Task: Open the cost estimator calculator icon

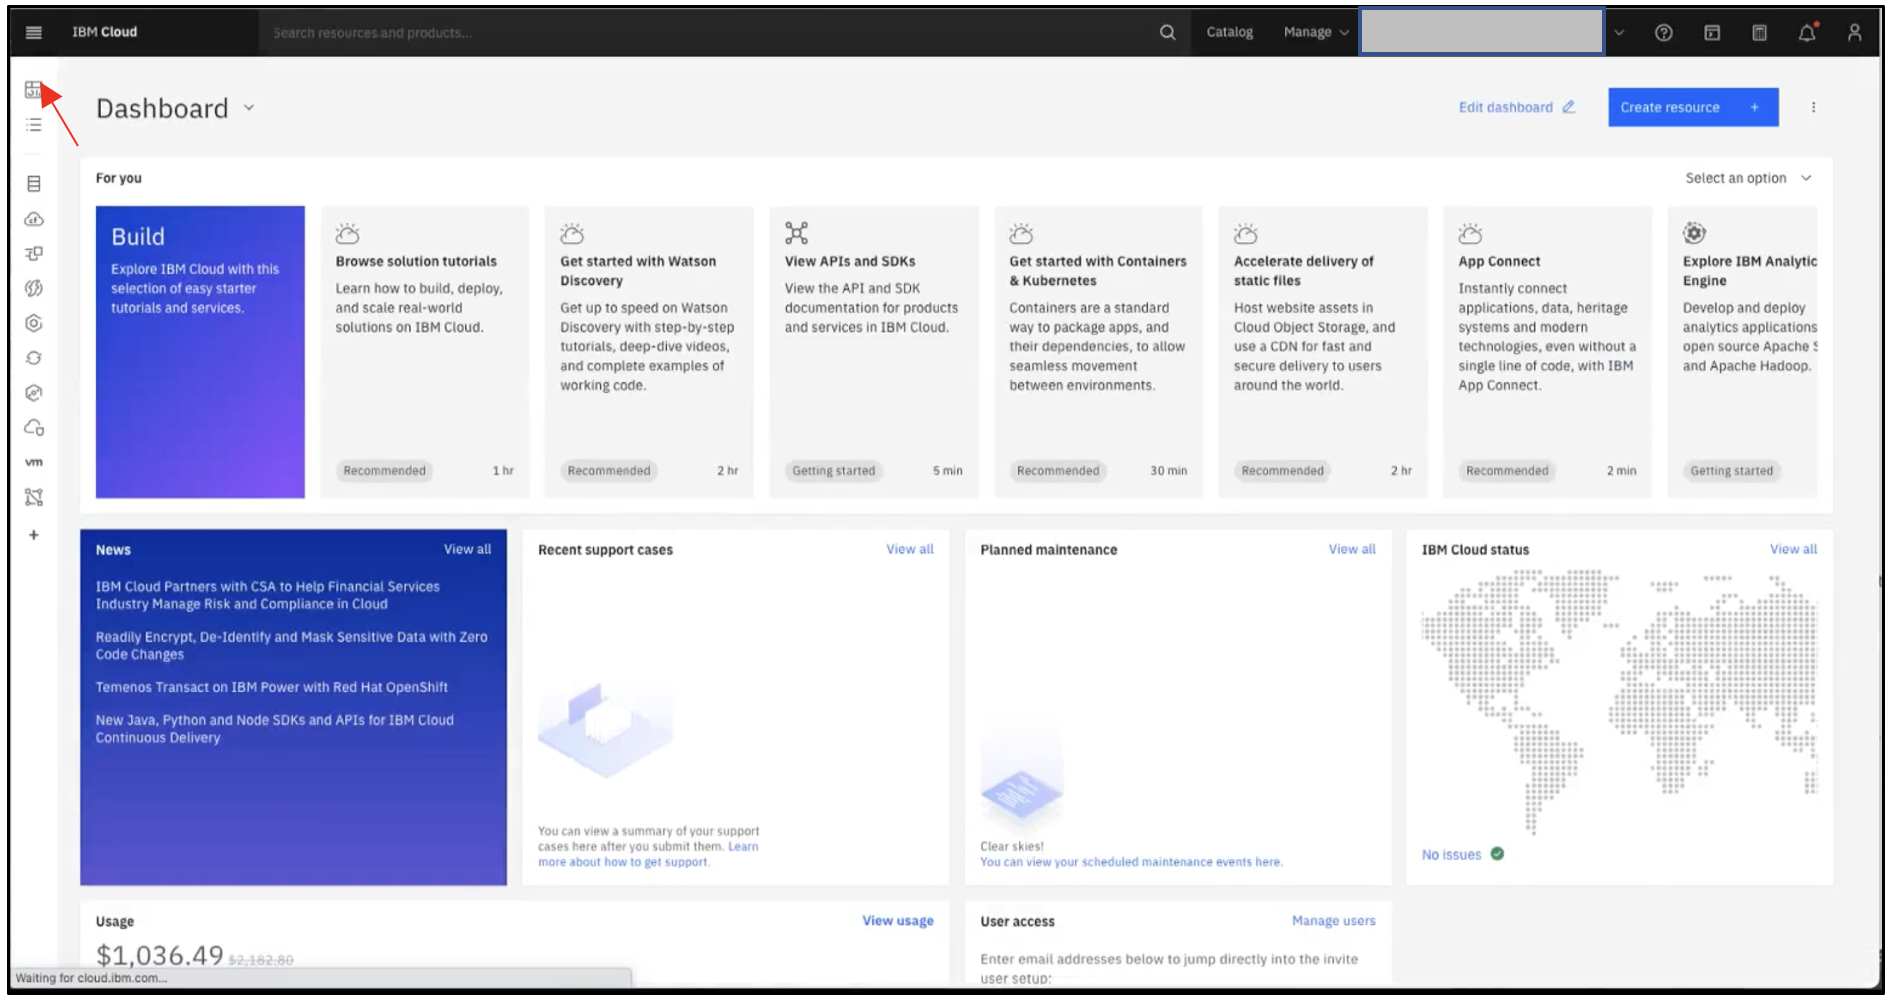Action: pyautogui.click(x=1759, y=32)
